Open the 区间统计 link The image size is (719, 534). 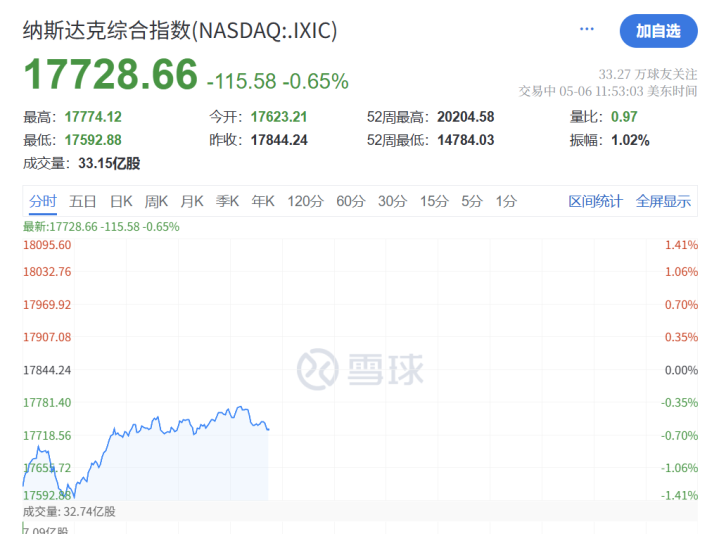coord(595,201)
